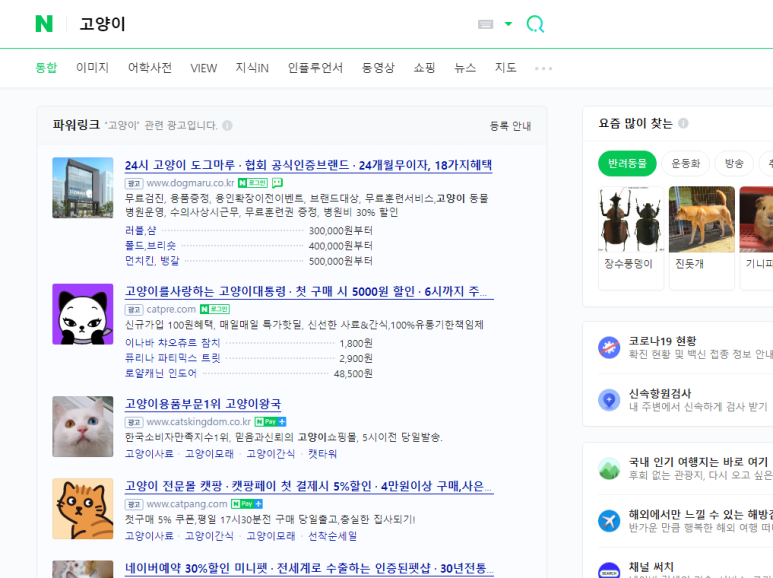773x578 pixels.
Task: Click the www.catpang.com URL
Action: 187,504
